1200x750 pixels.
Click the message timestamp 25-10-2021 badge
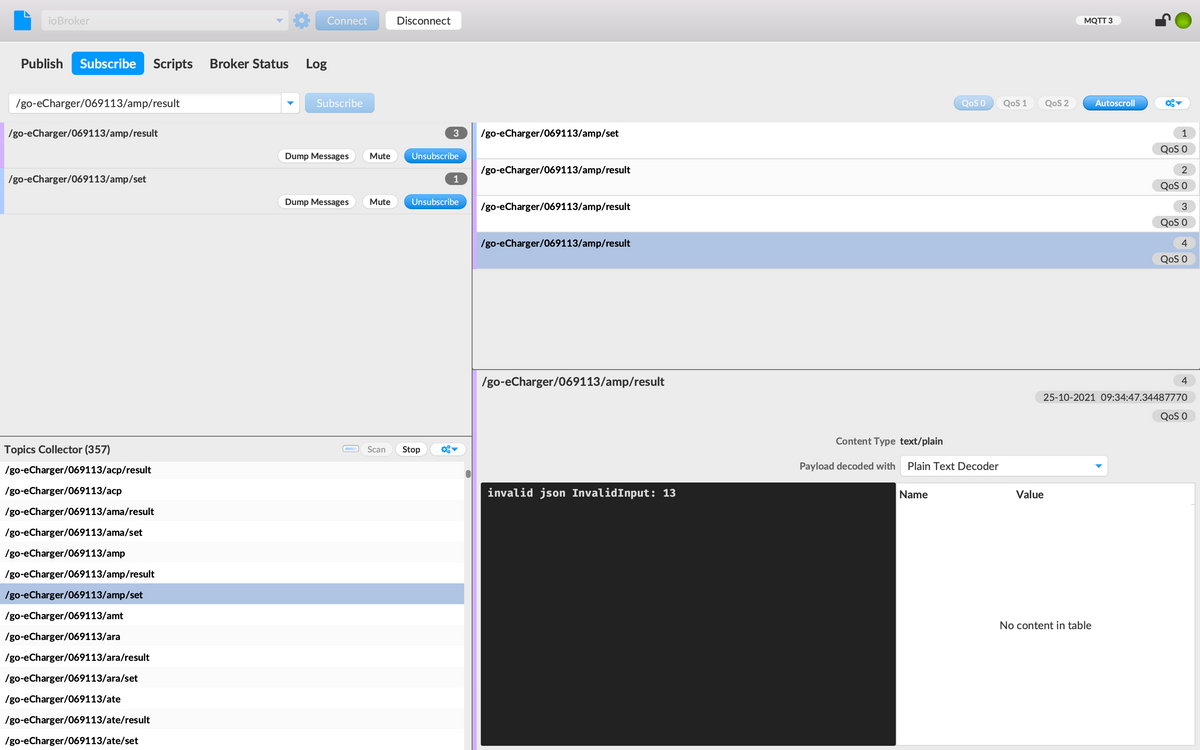tap(1115, 397)
